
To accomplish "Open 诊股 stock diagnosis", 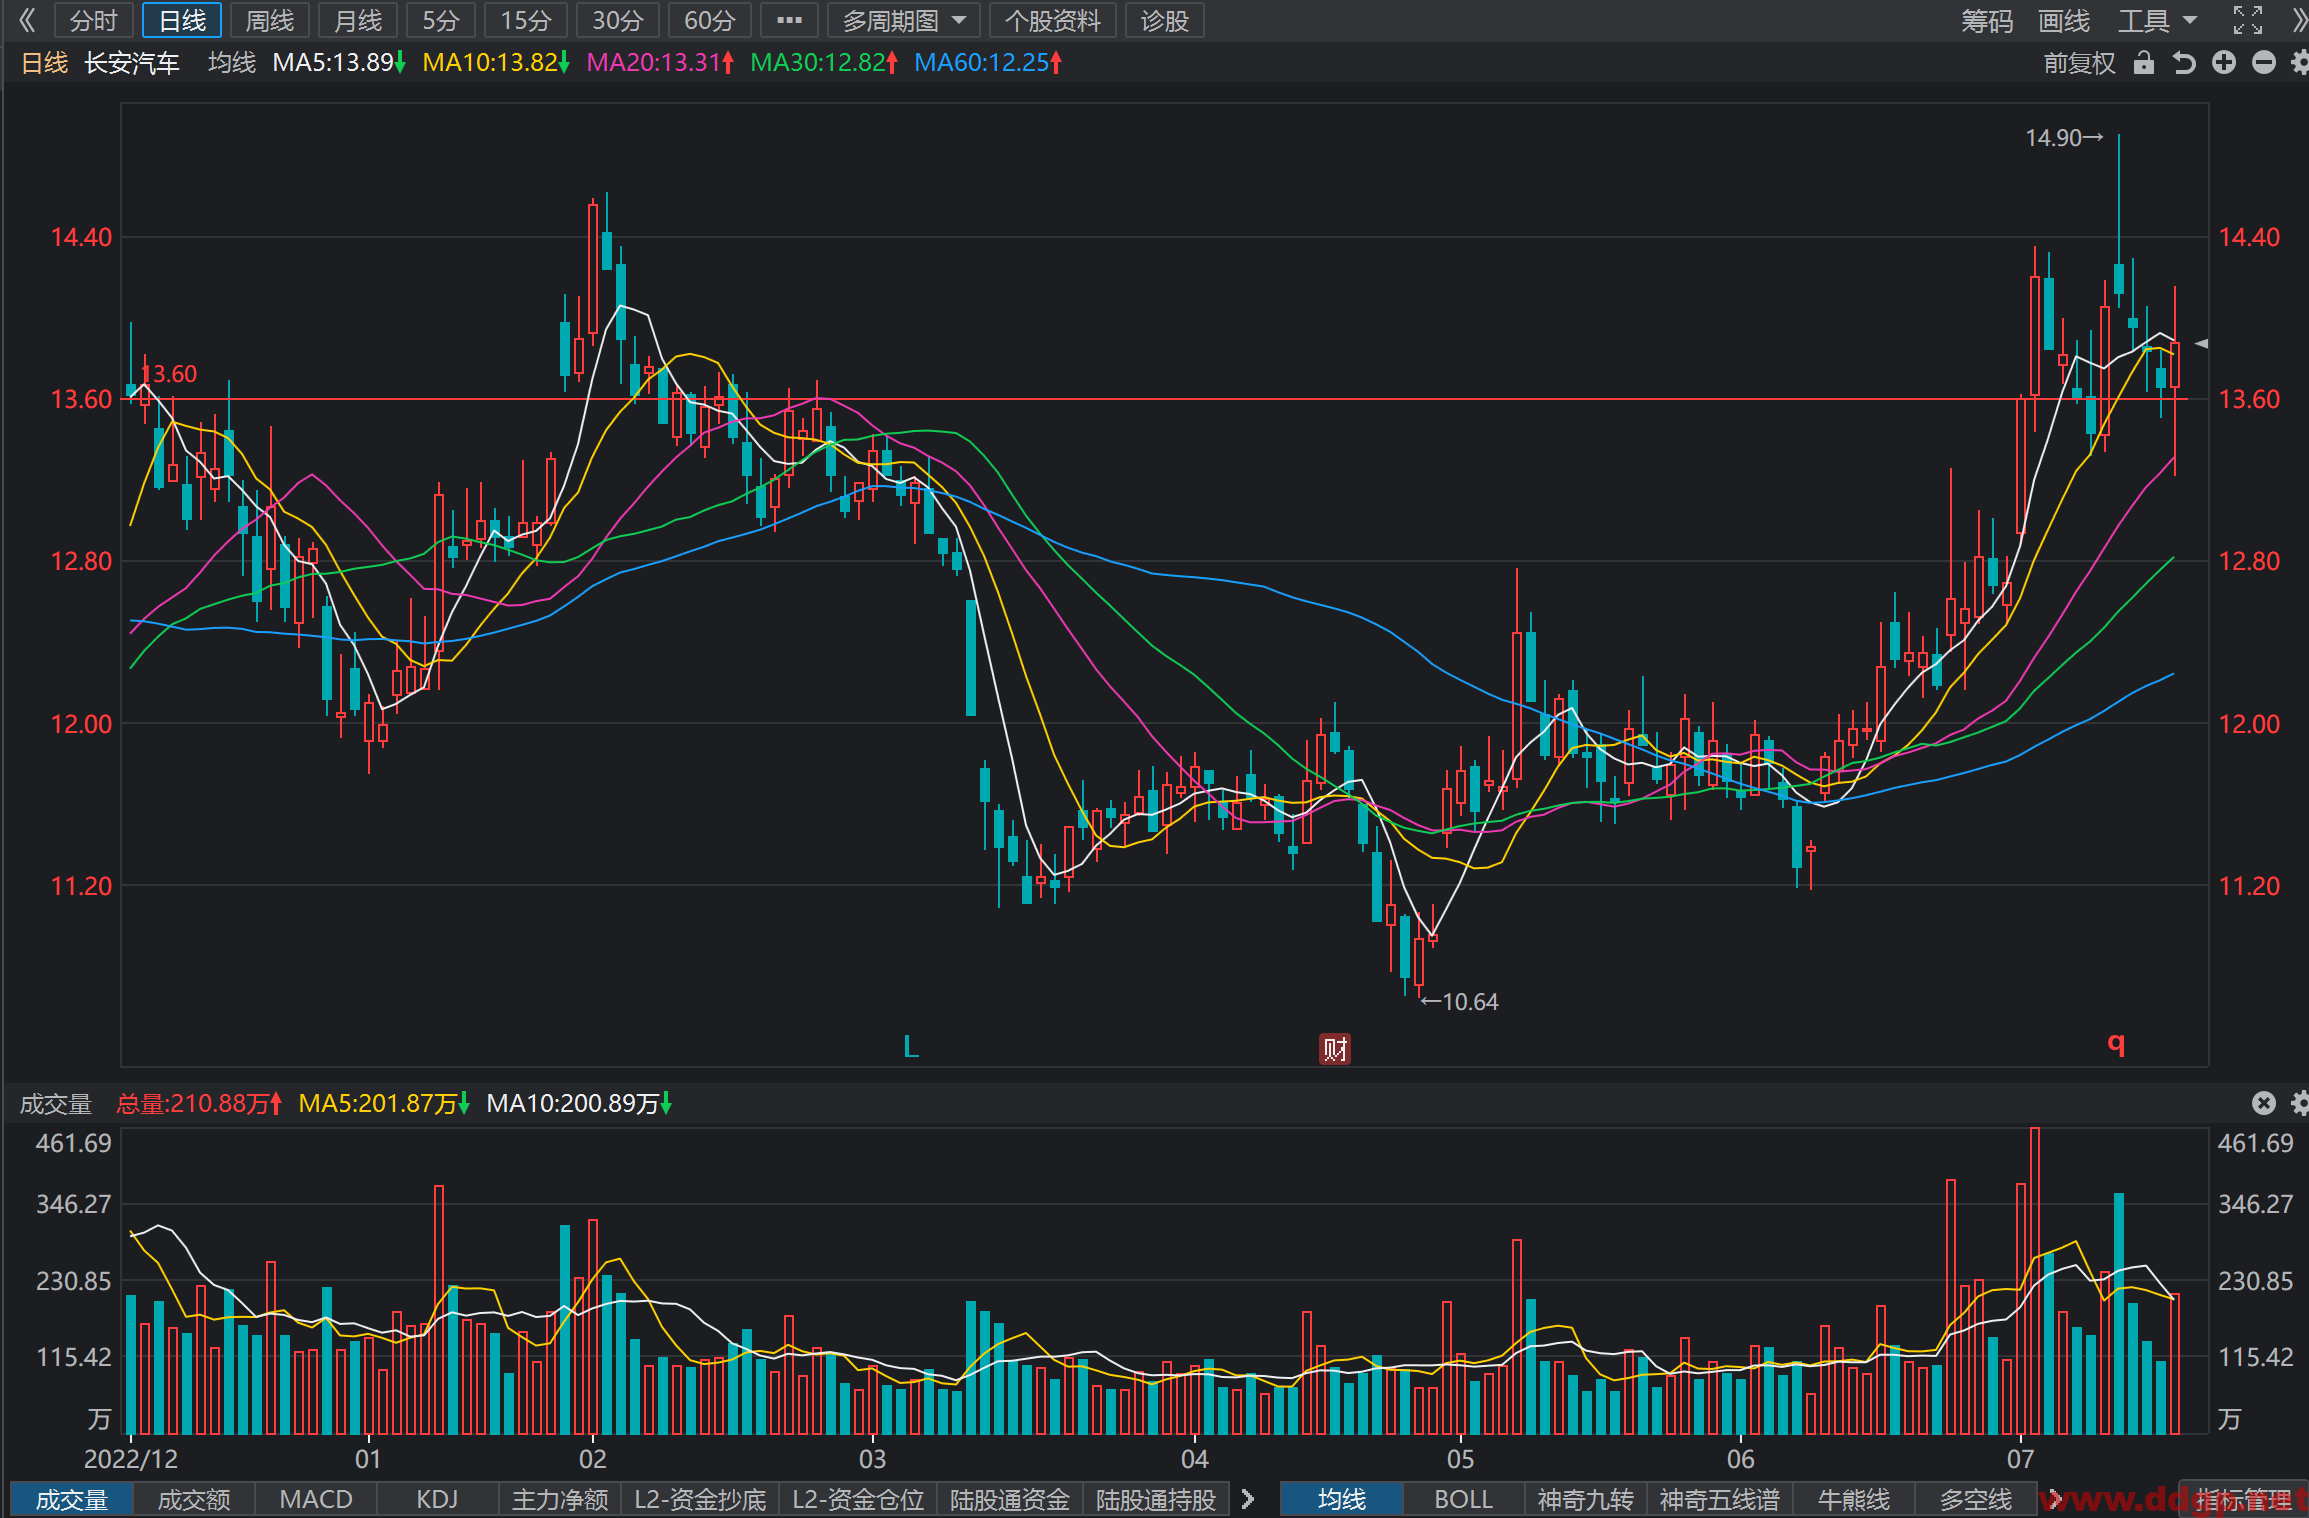I will (1164, 20).
